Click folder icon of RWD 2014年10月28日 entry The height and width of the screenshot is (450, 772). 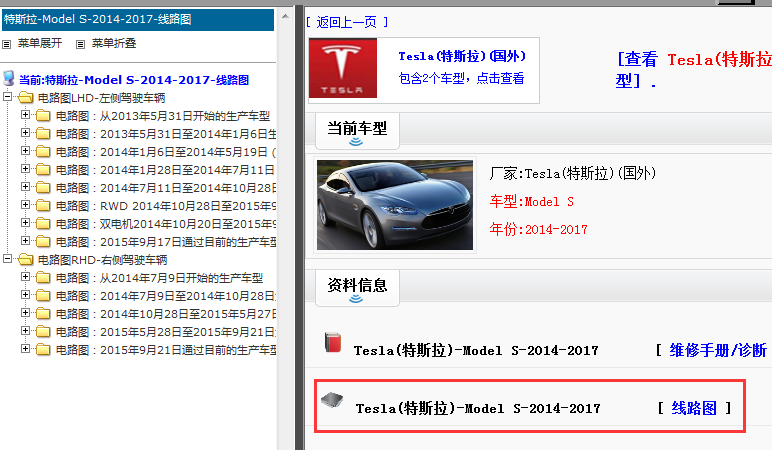43,206
